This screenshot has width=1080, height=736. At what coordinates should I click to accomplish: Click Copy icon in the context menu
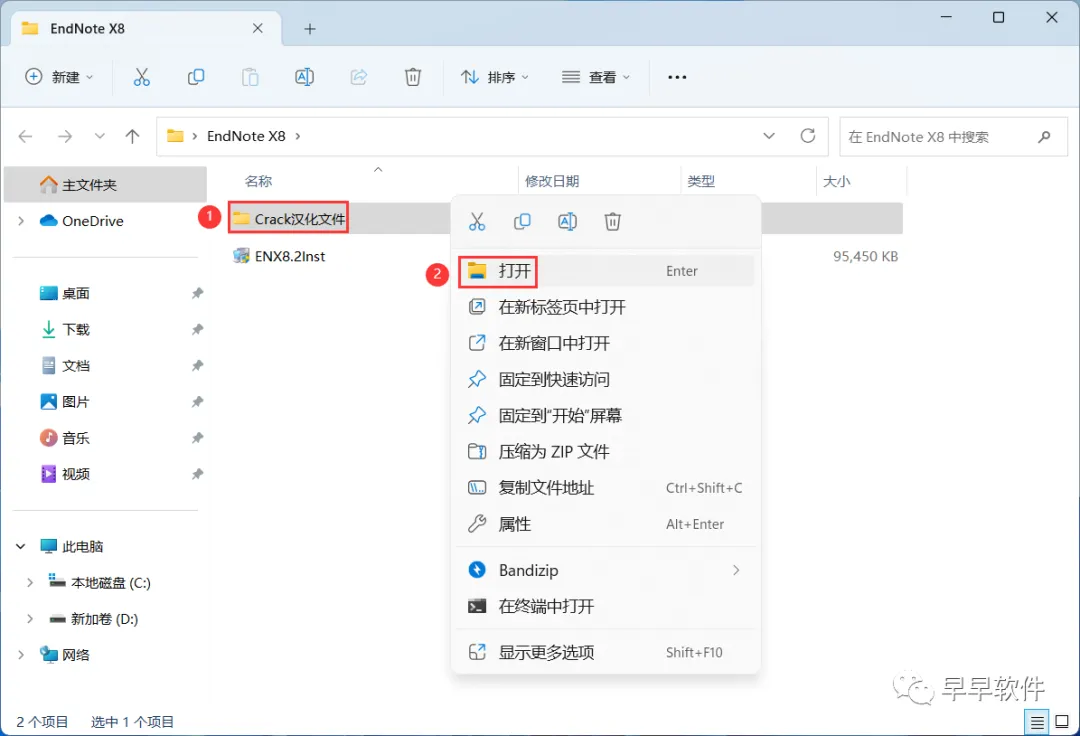tap(522, 222)
